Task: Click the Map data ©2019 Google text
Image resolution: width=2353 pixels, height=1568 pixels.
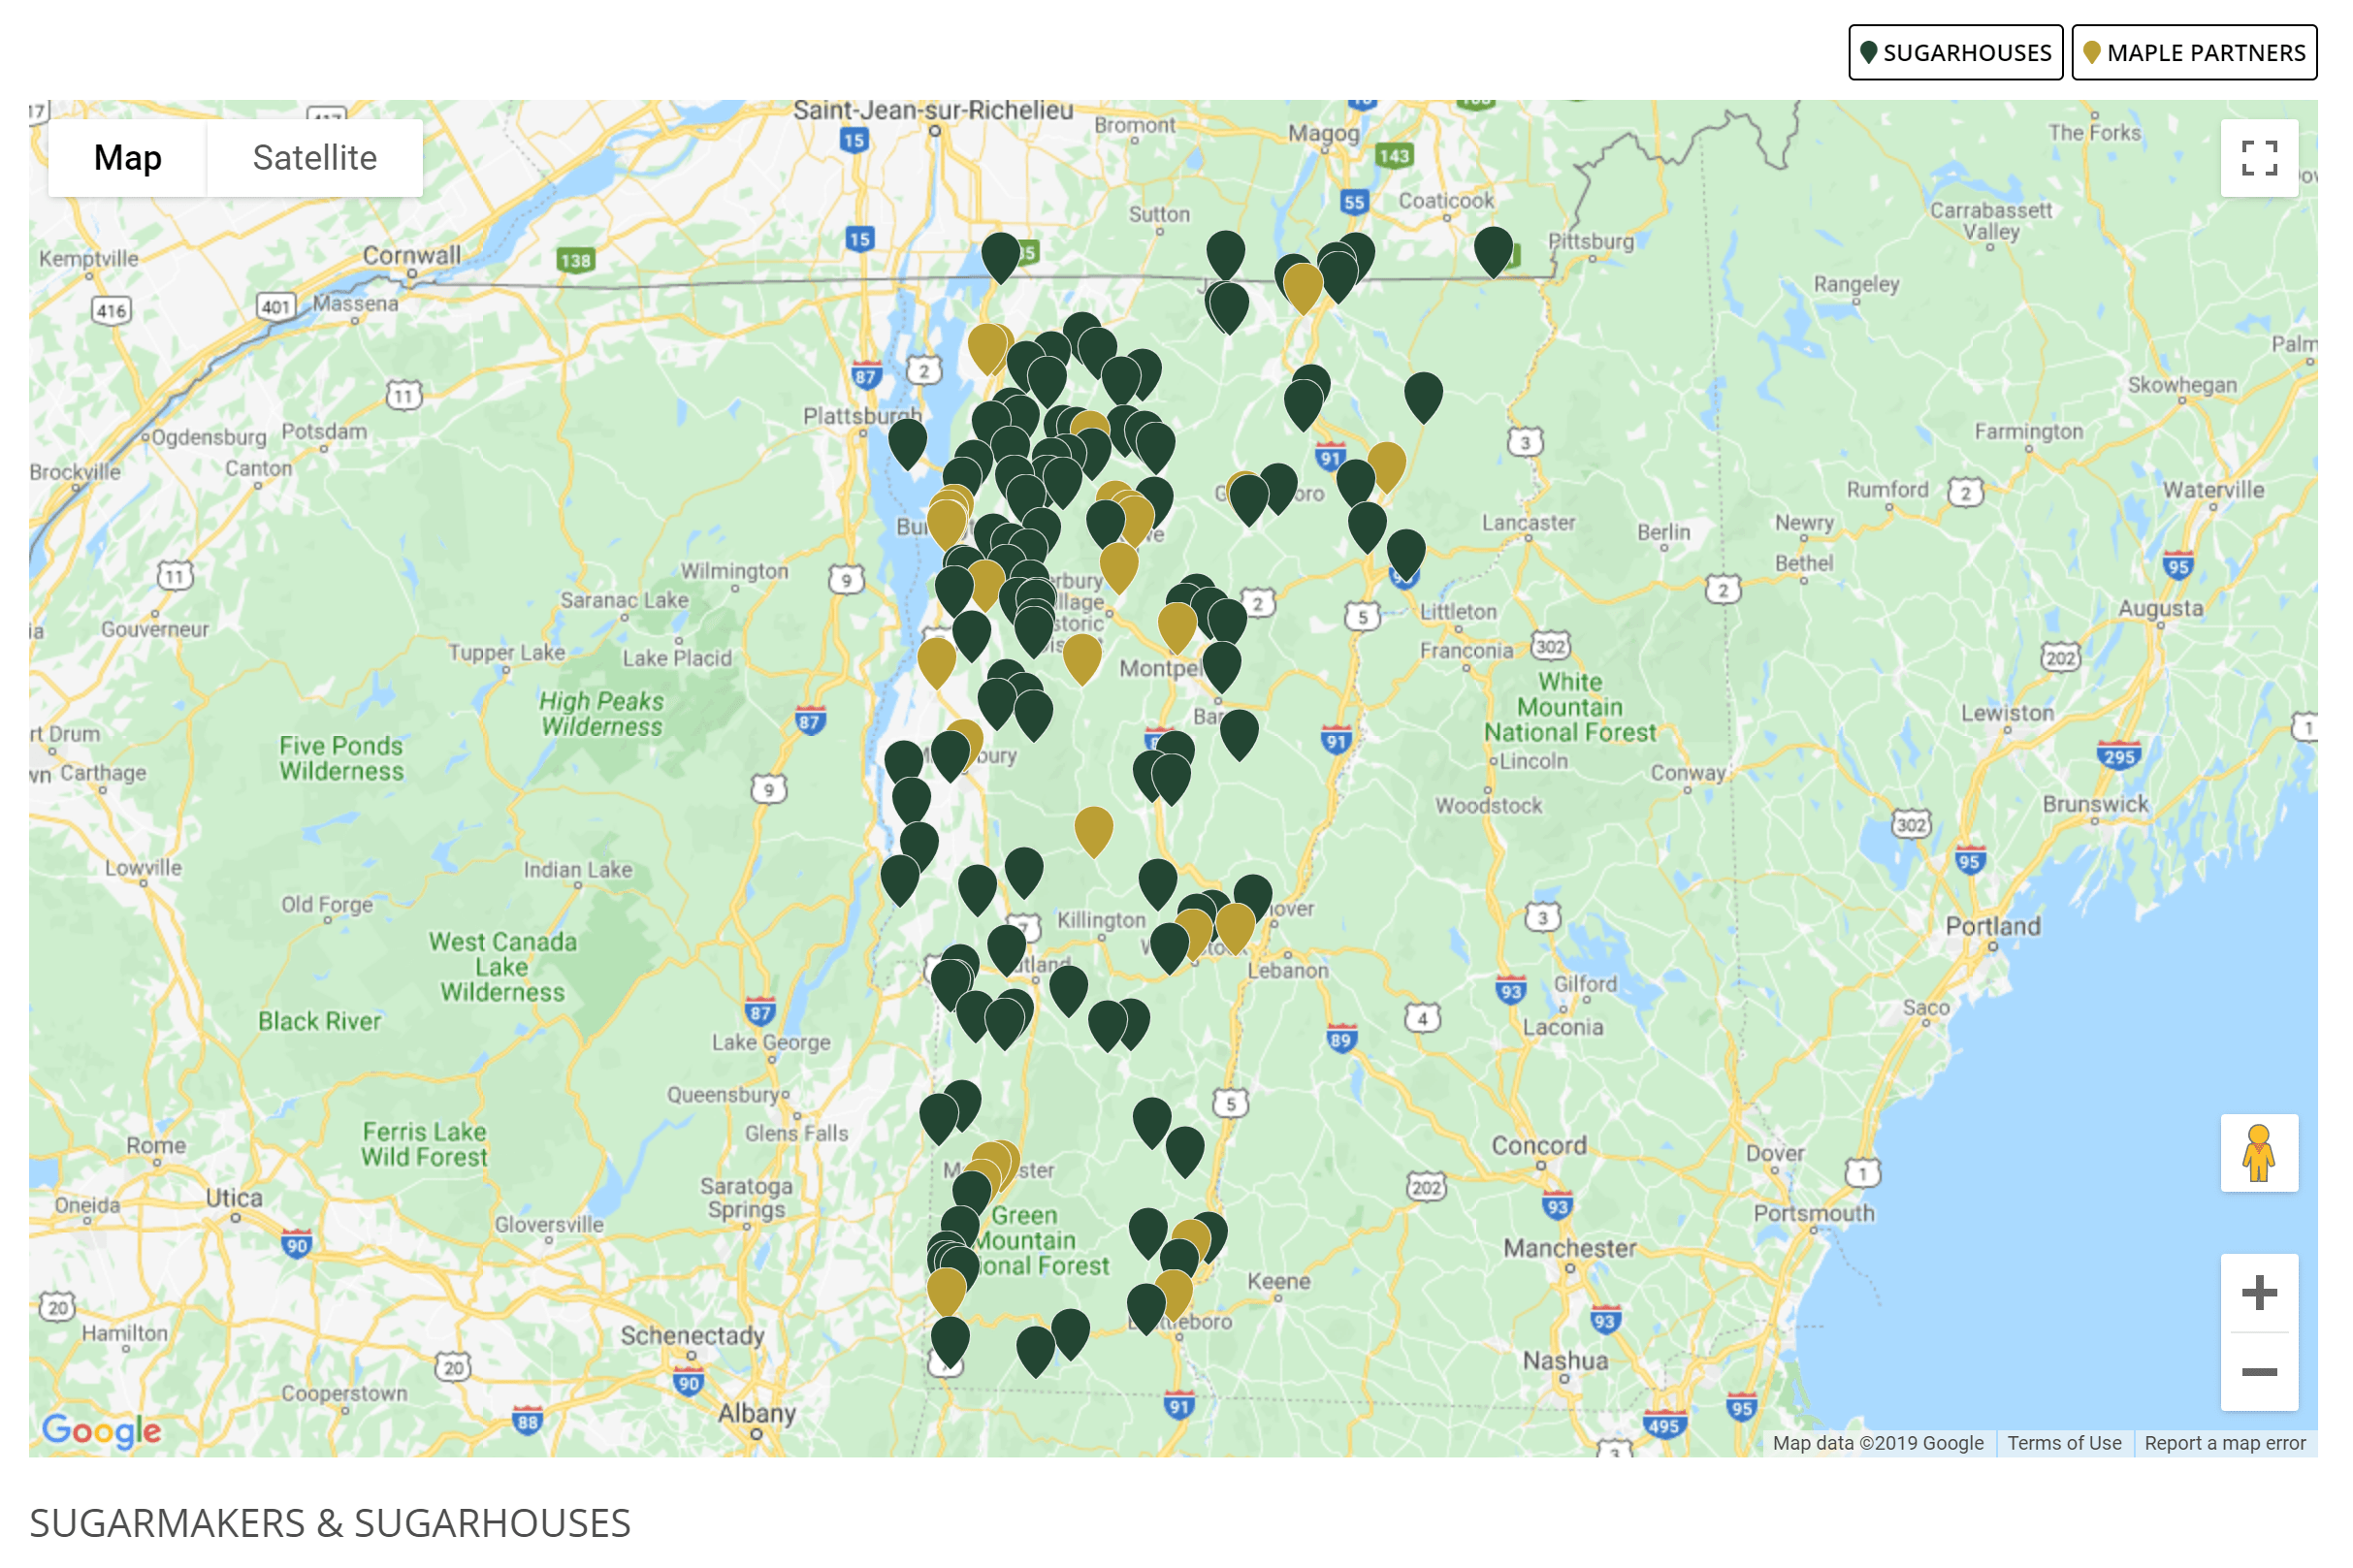Action: pyautogui.click(x=1877, y=1442)
